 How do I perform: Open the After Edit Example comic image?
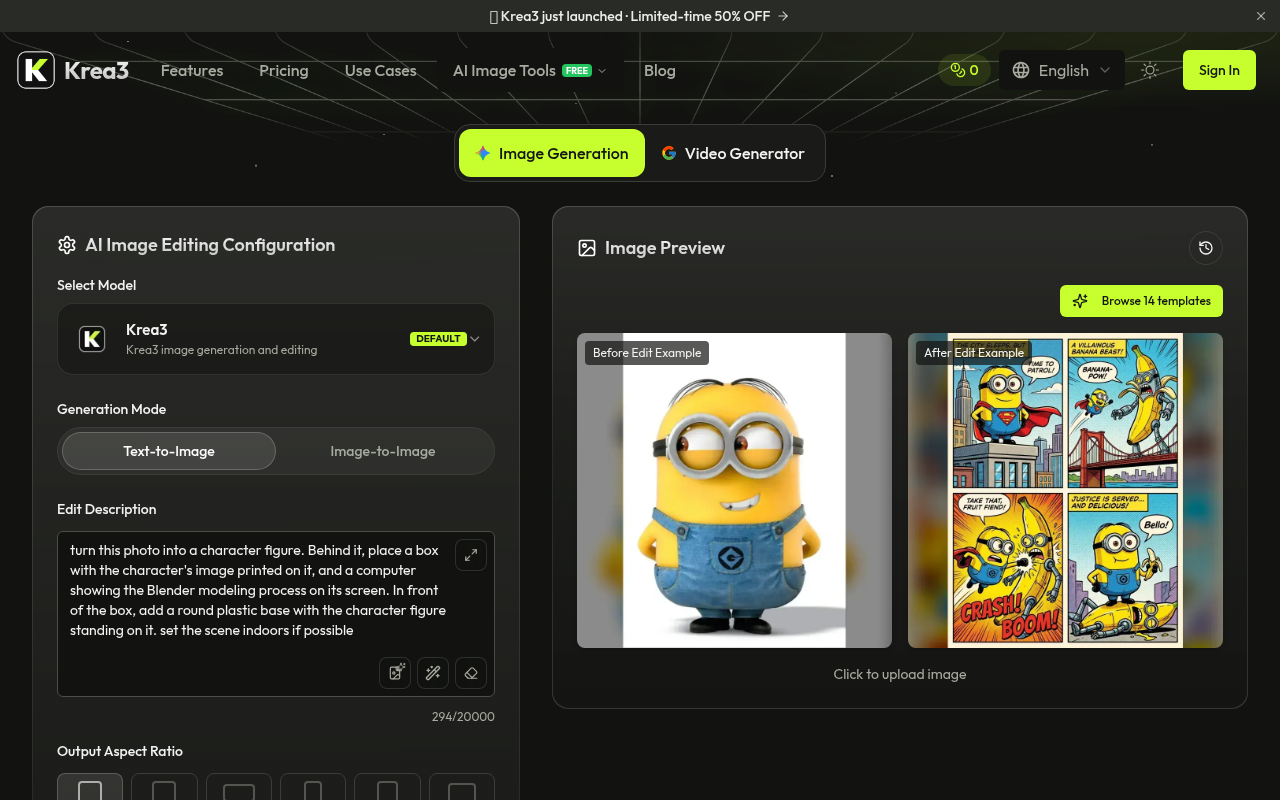[1065, 490]
